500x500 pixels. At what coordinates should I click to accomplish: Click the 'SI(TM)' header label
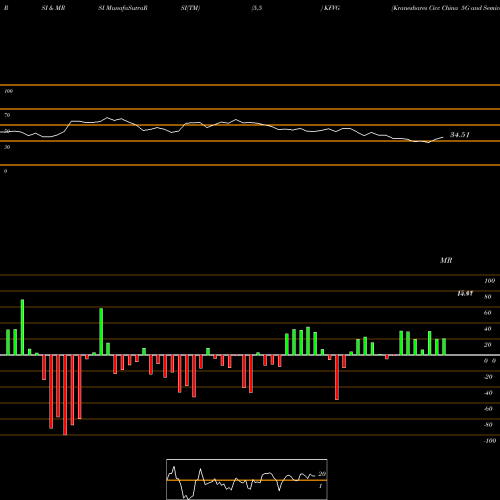tap(190, 8)
